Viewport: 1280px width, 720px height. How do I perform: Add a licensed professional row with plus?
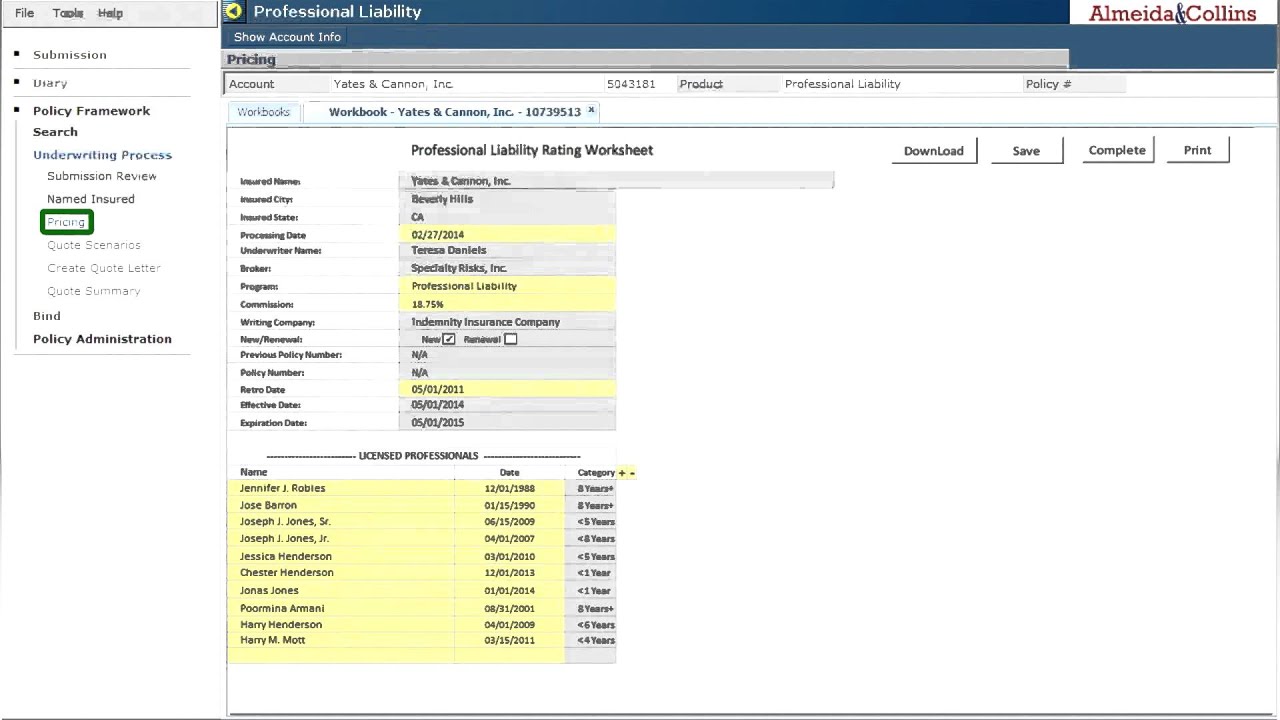[x=622, y=473]
